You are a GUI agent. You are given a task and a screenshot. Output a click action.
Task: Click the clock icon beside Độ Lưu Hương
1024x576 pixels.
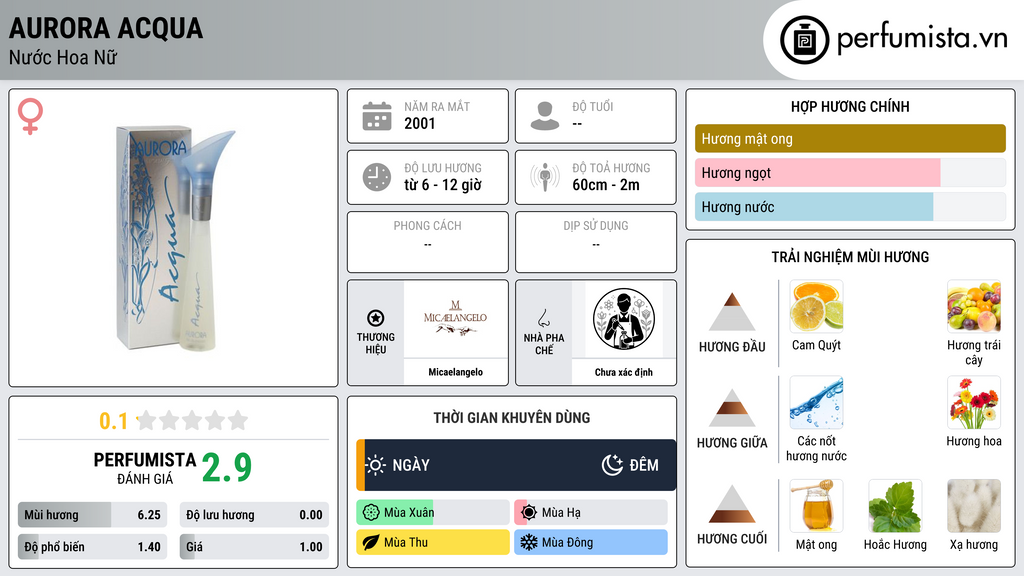coord(377,177)
